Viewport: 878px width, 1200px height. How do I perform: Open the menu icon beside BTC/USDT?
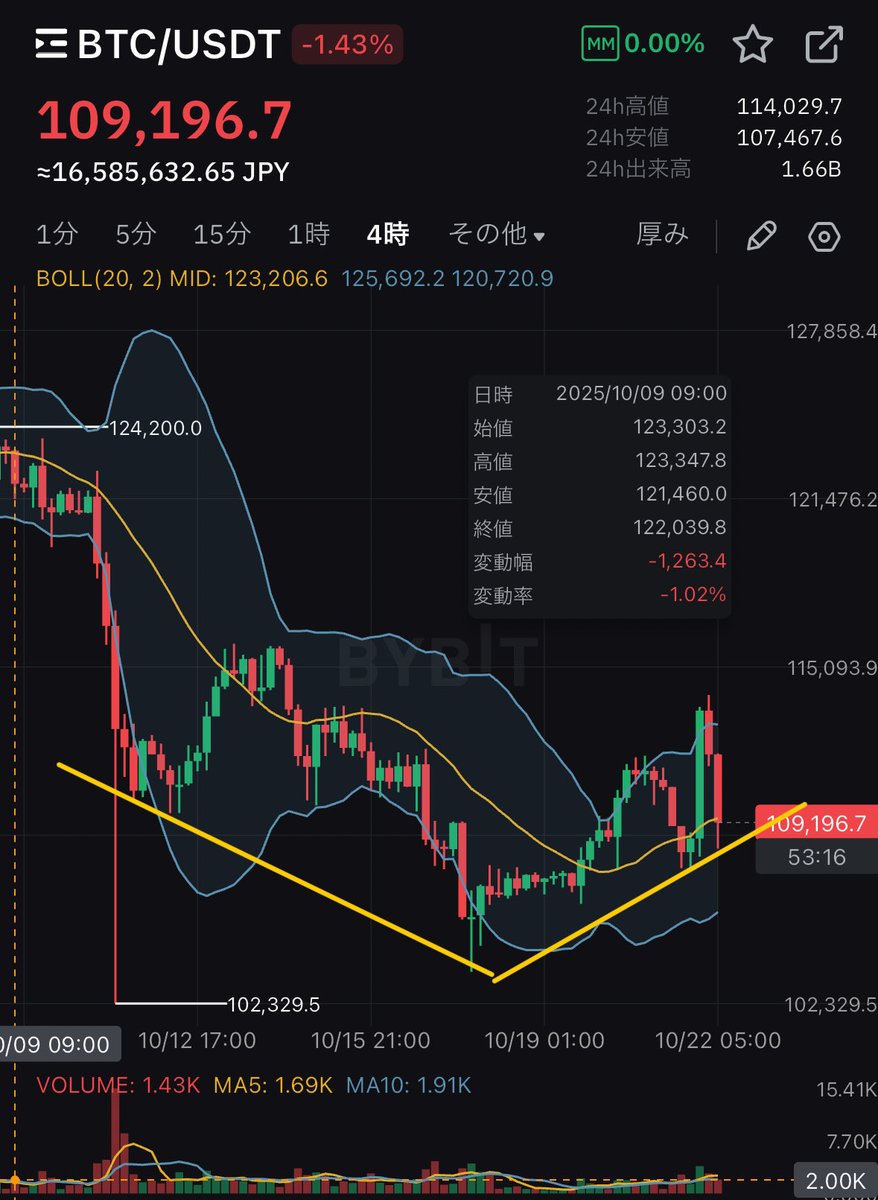[52, 45]
